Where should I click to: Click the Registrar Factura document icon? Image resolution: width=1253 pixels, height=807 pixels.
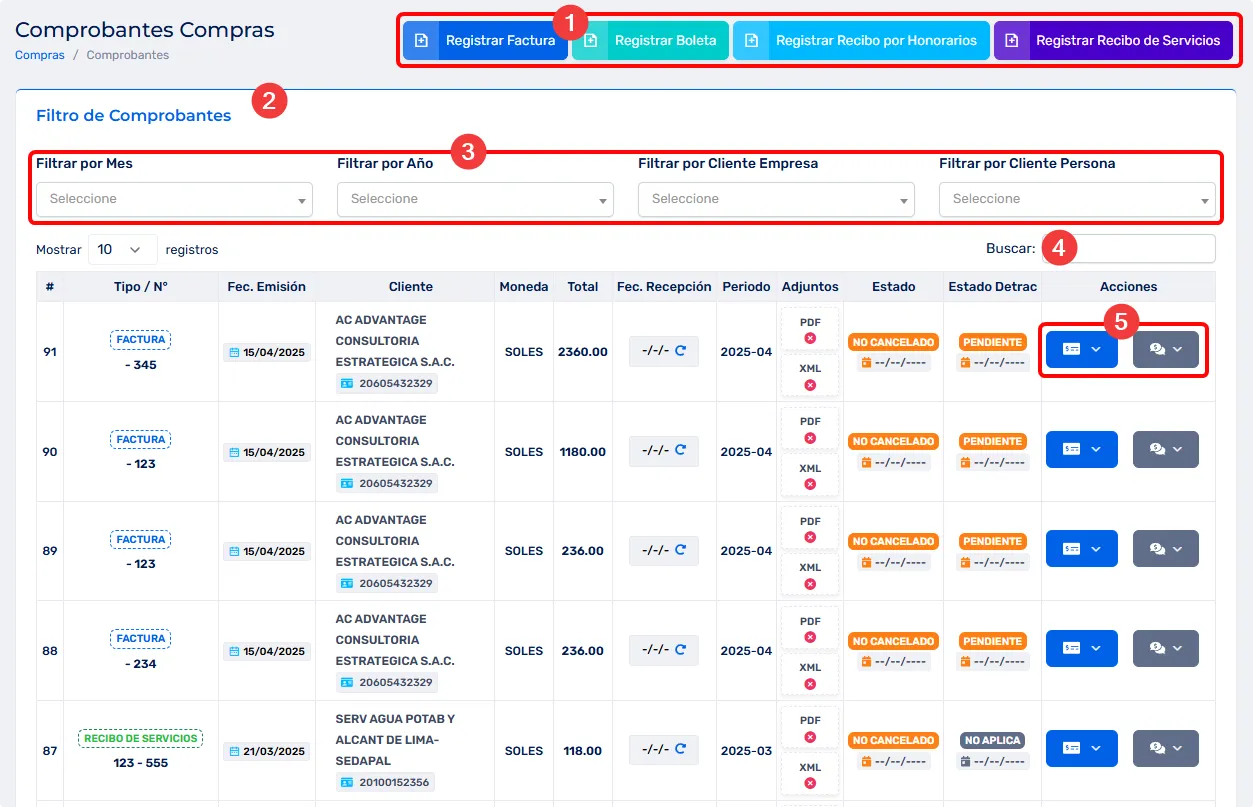pos(421,41)
